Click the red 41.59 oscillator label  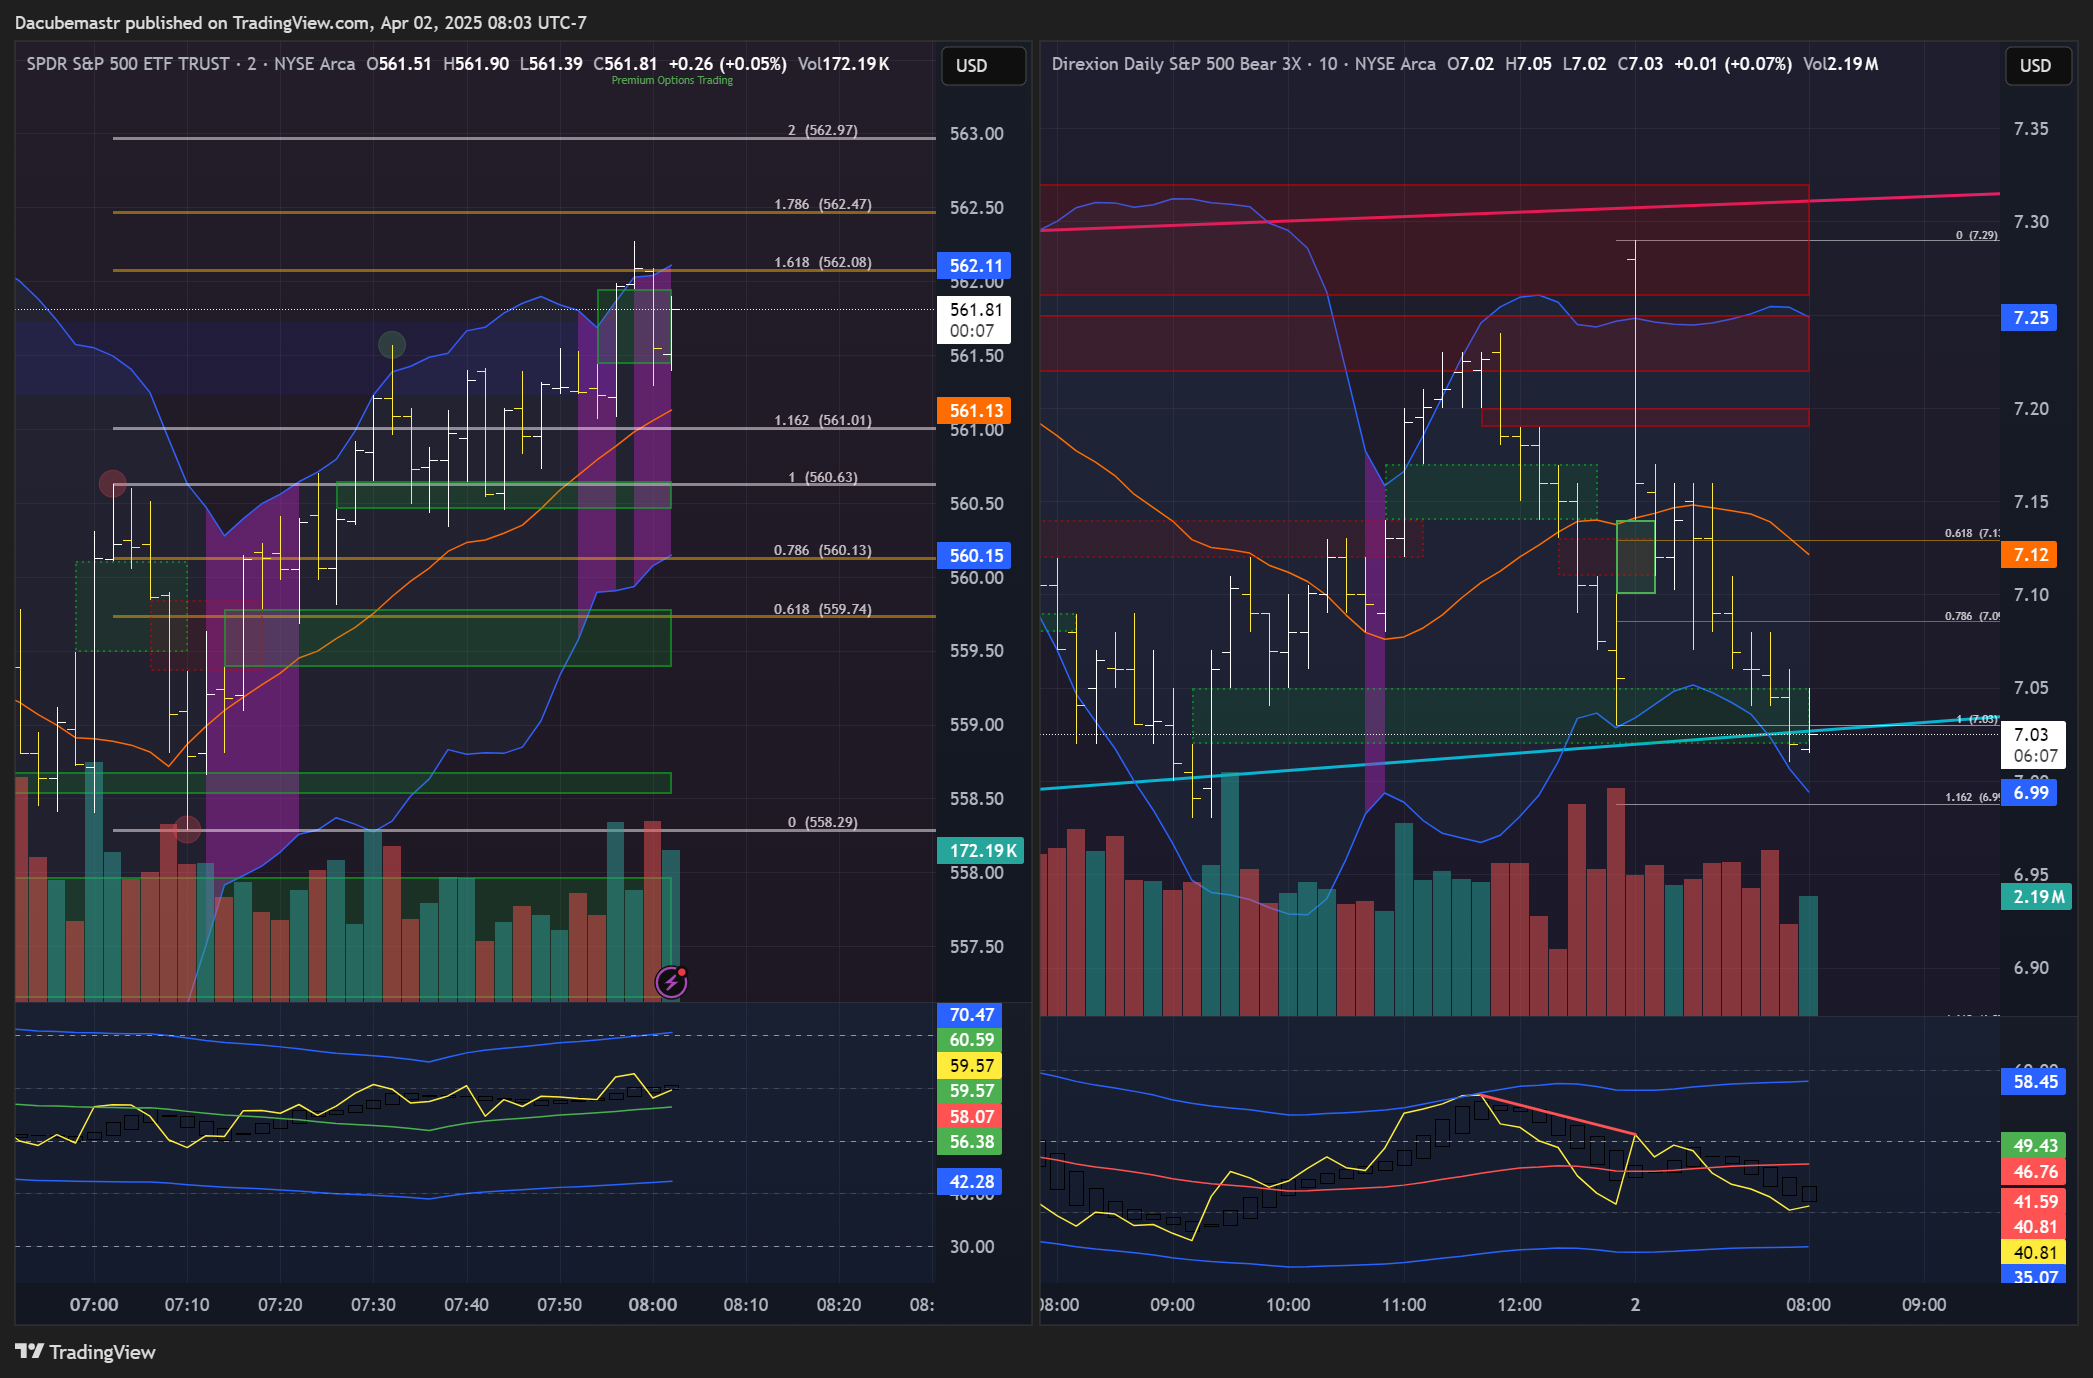tap(2034, 1202)
